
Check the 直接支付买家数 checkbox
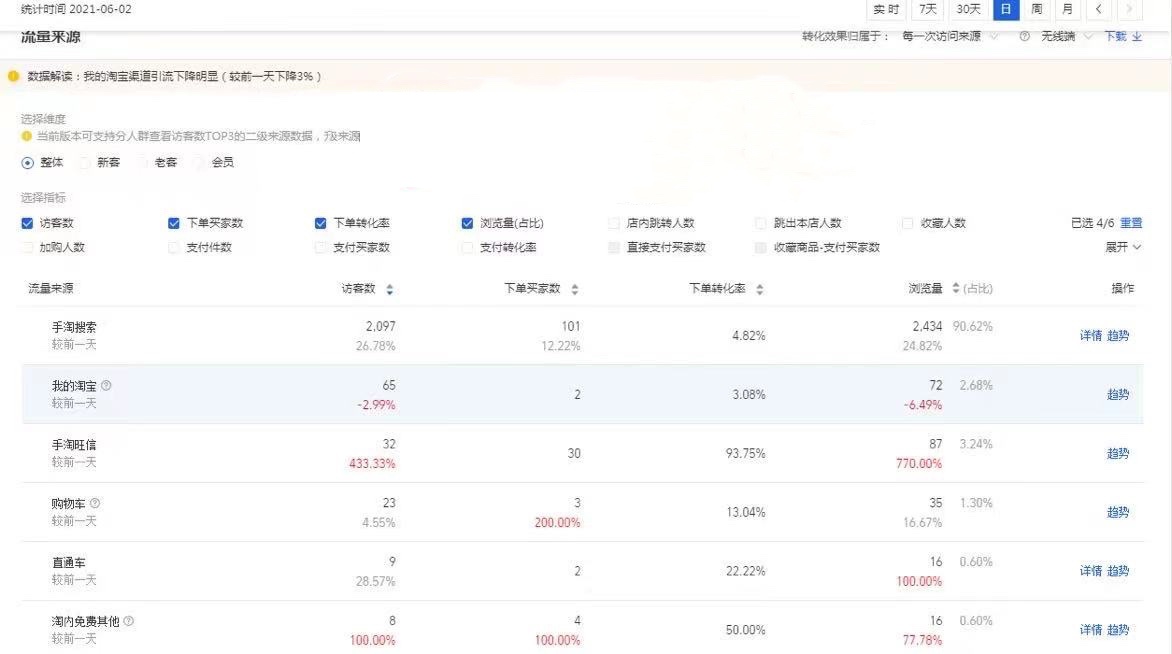(x=614, y=247)
